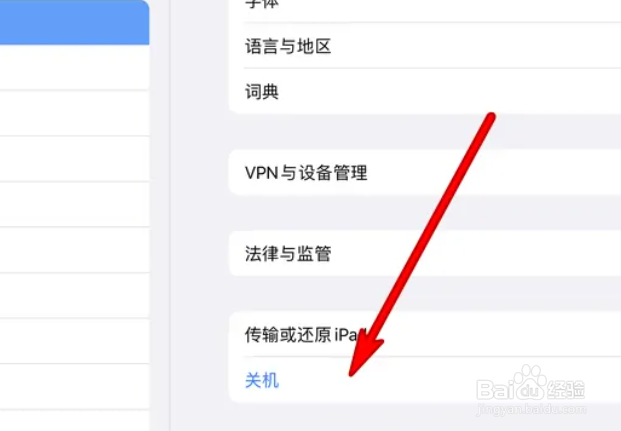Select blank sidebar row level with 传输或还原 iPad
The width and height of the screenshot is (621, 431).
[x=74, y=341]
